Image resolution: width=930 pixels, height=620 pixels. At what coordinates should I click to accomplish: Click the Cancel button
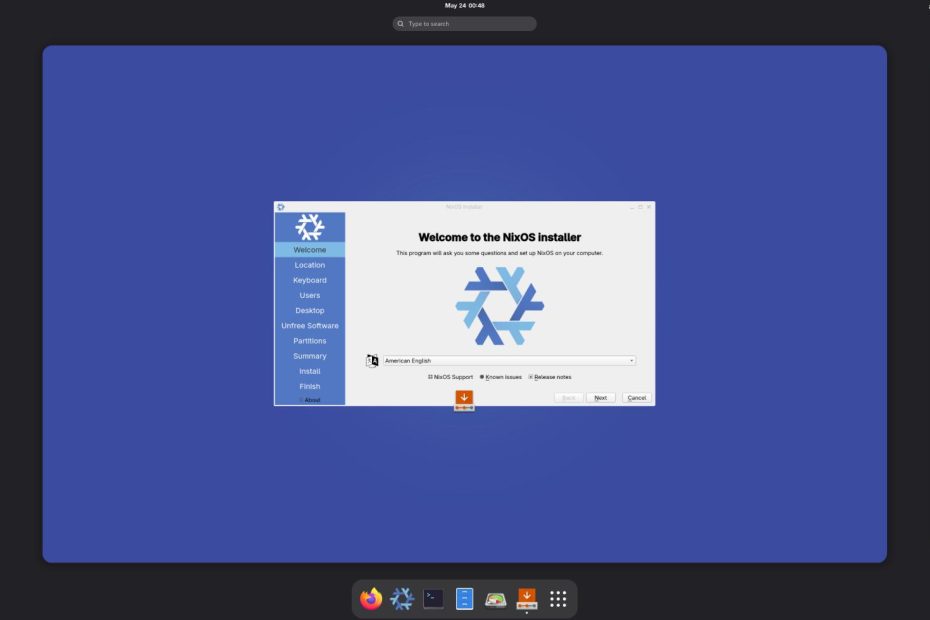coord(636,398)
